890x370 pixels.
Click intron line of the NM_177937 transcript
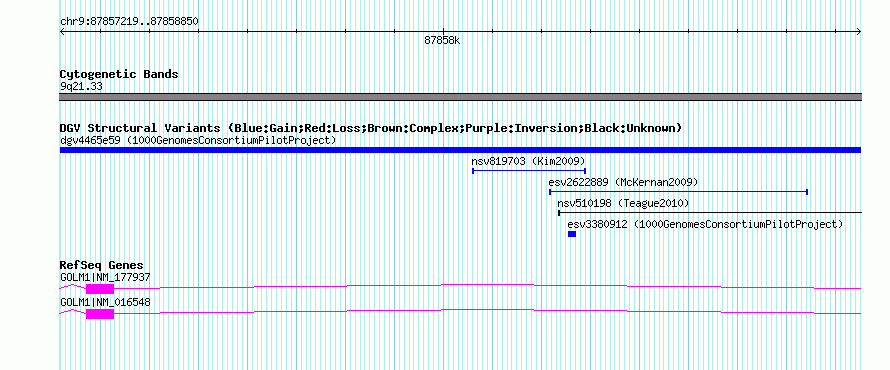click(488, 284)
